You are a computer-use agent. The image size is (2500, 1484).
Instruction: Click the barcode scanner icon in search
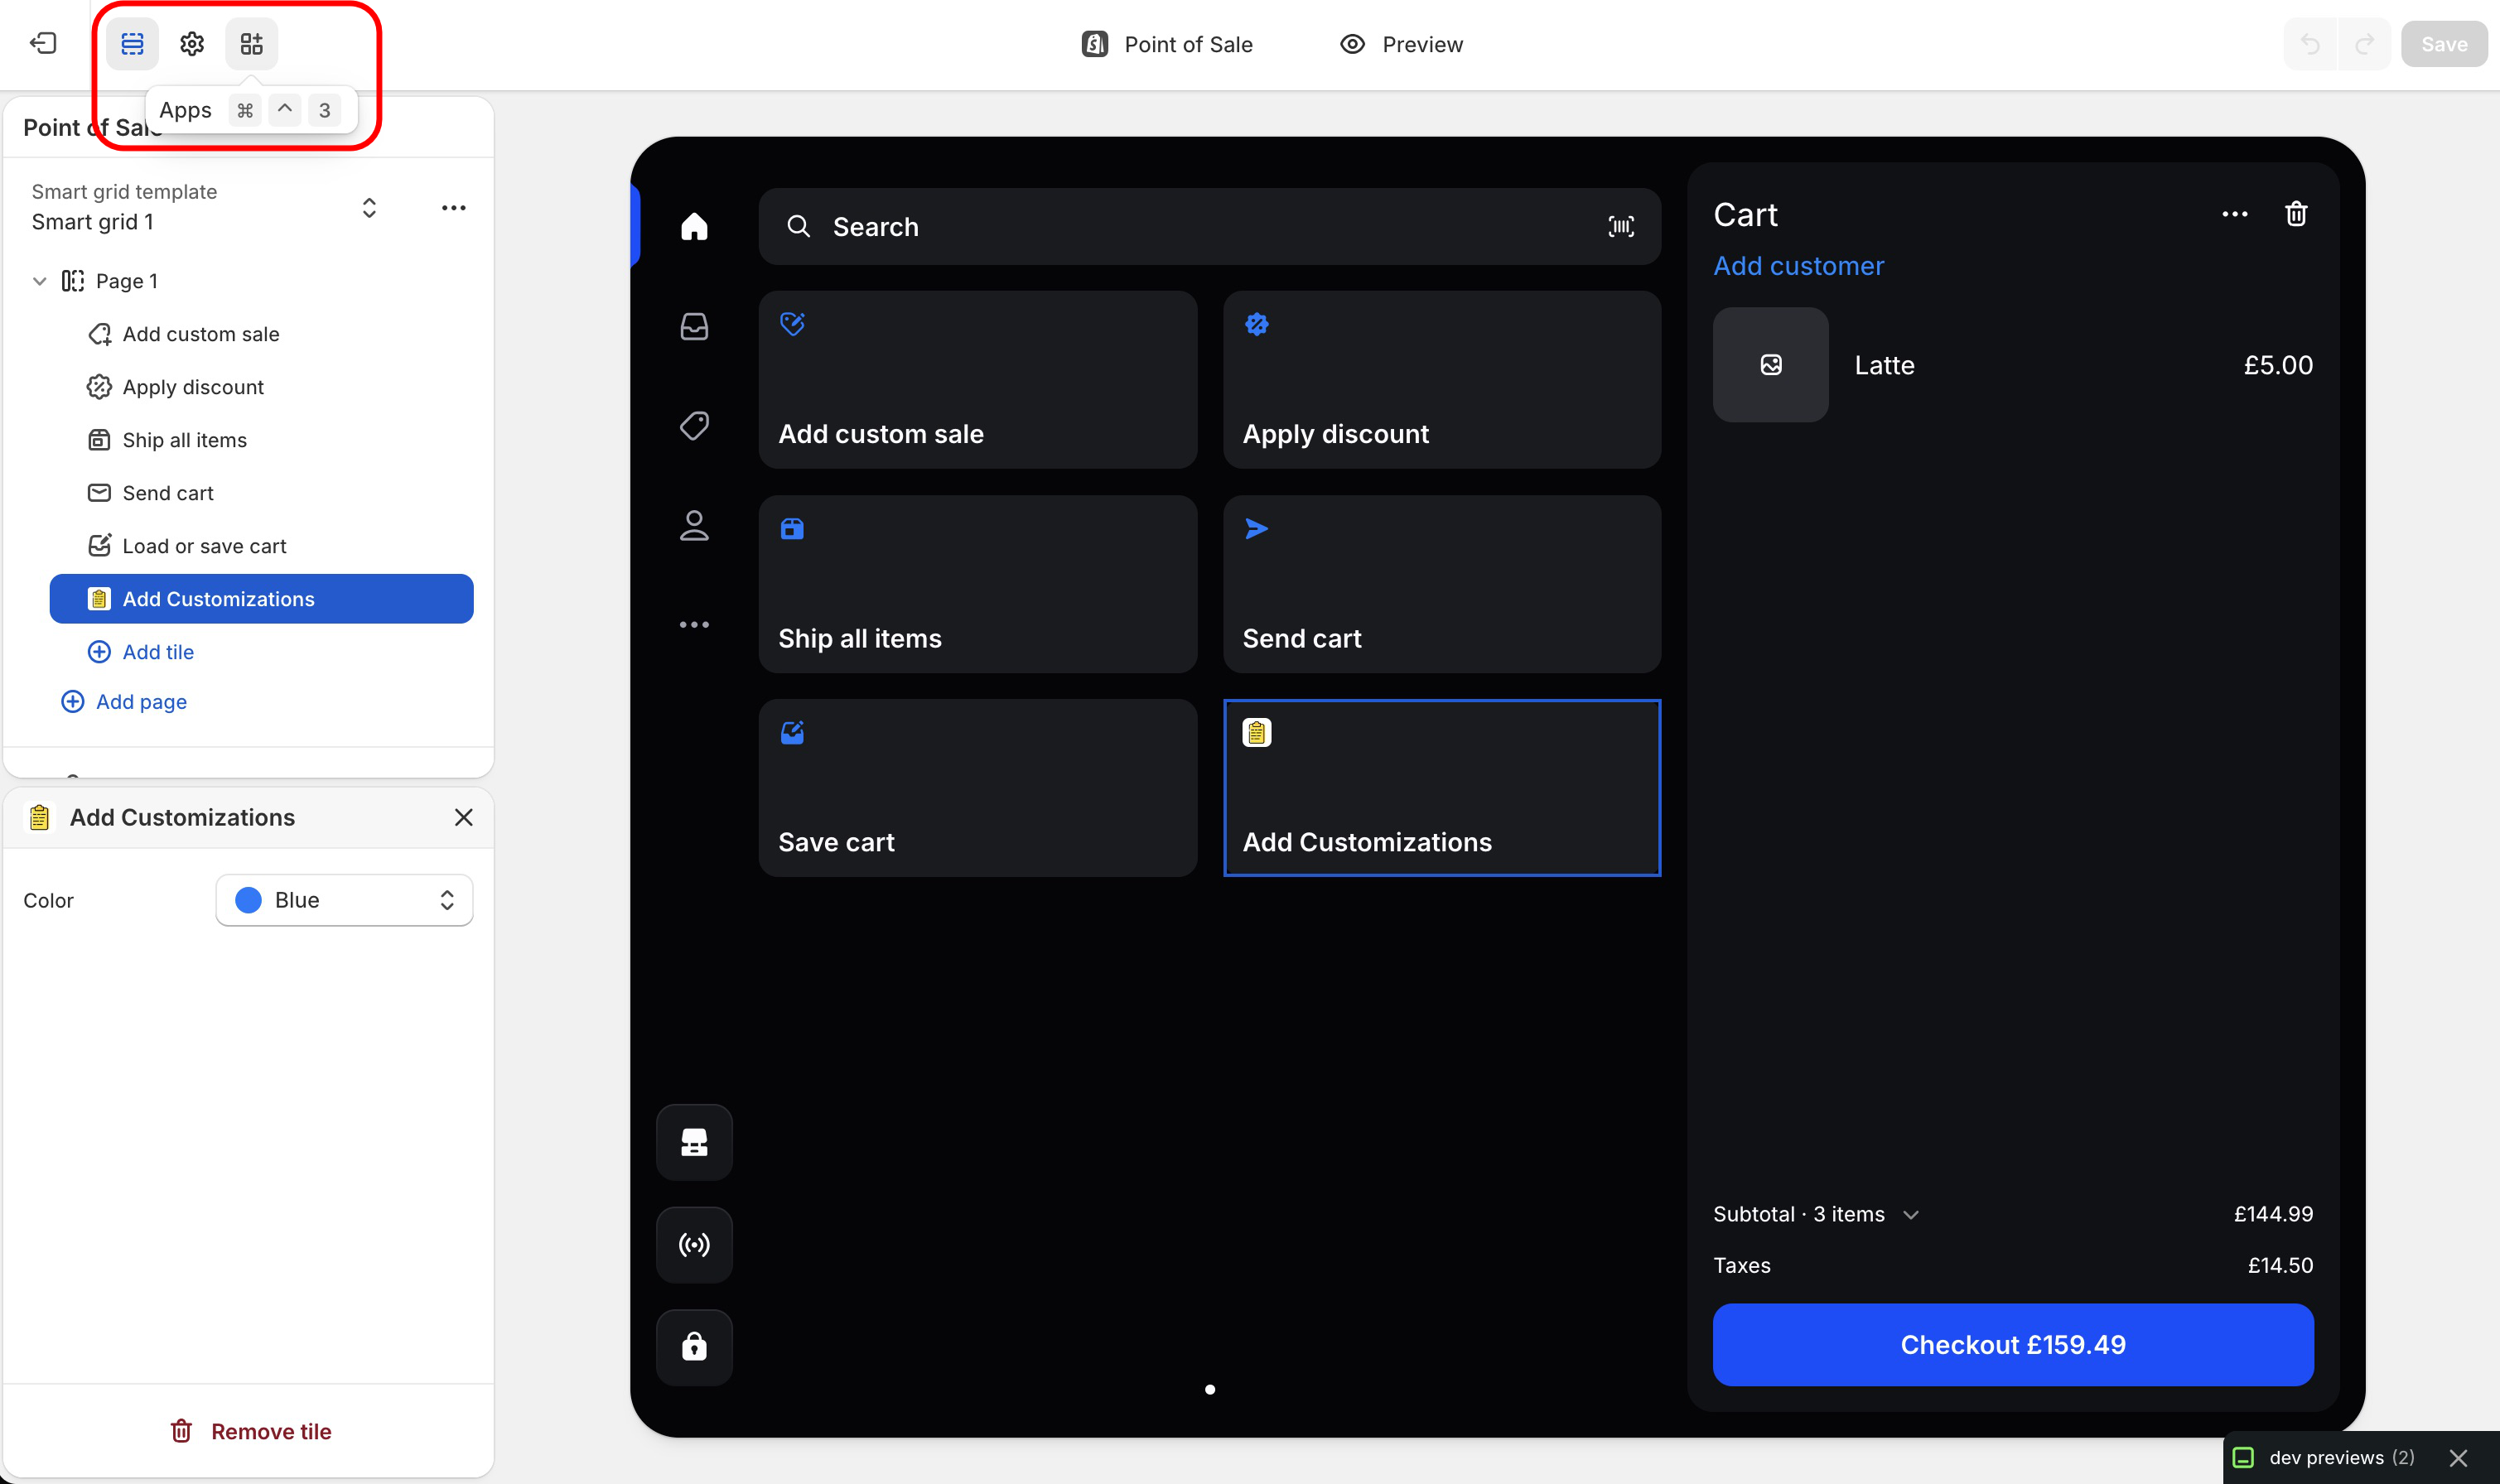click(1621, 227)
